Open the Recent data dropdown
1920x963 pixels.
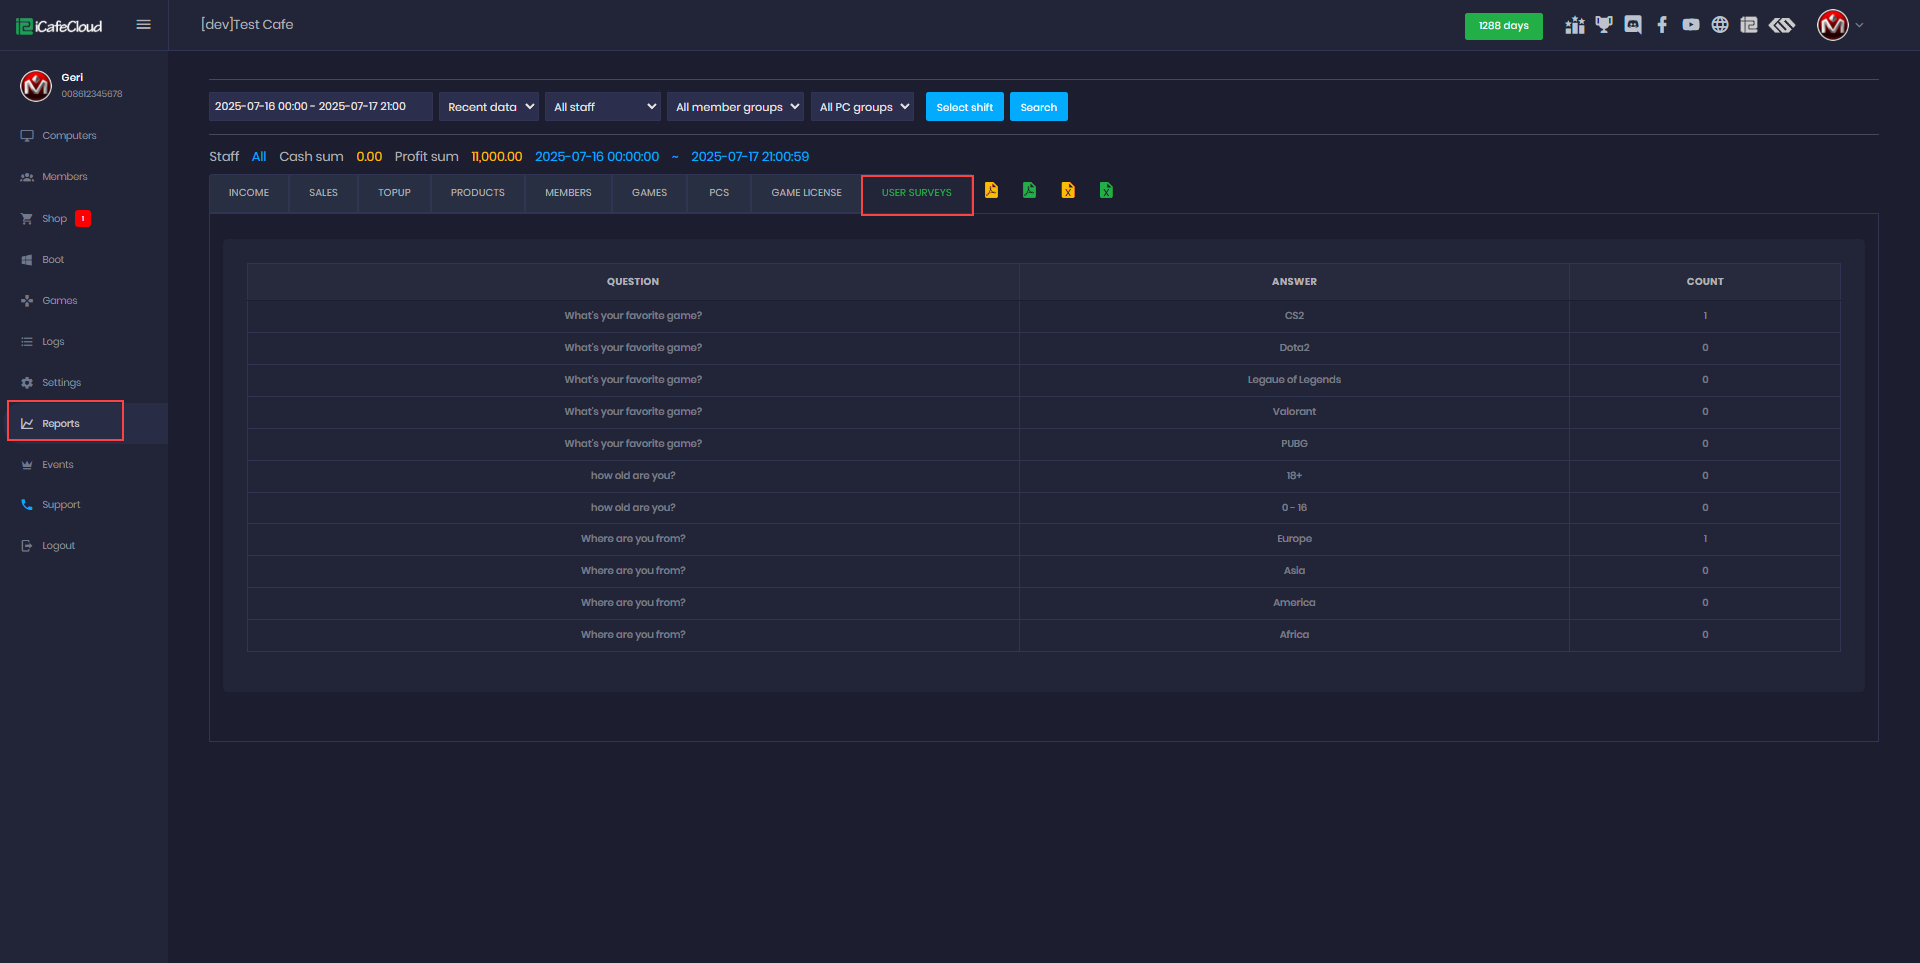pos(489,107)
